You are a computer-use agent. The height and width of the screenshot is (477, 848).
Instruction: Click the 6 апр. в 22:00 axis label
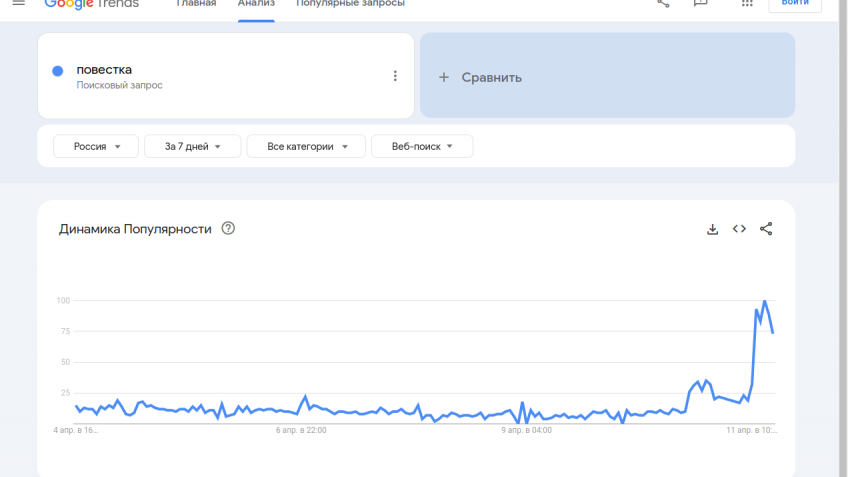tap(301, 430)
